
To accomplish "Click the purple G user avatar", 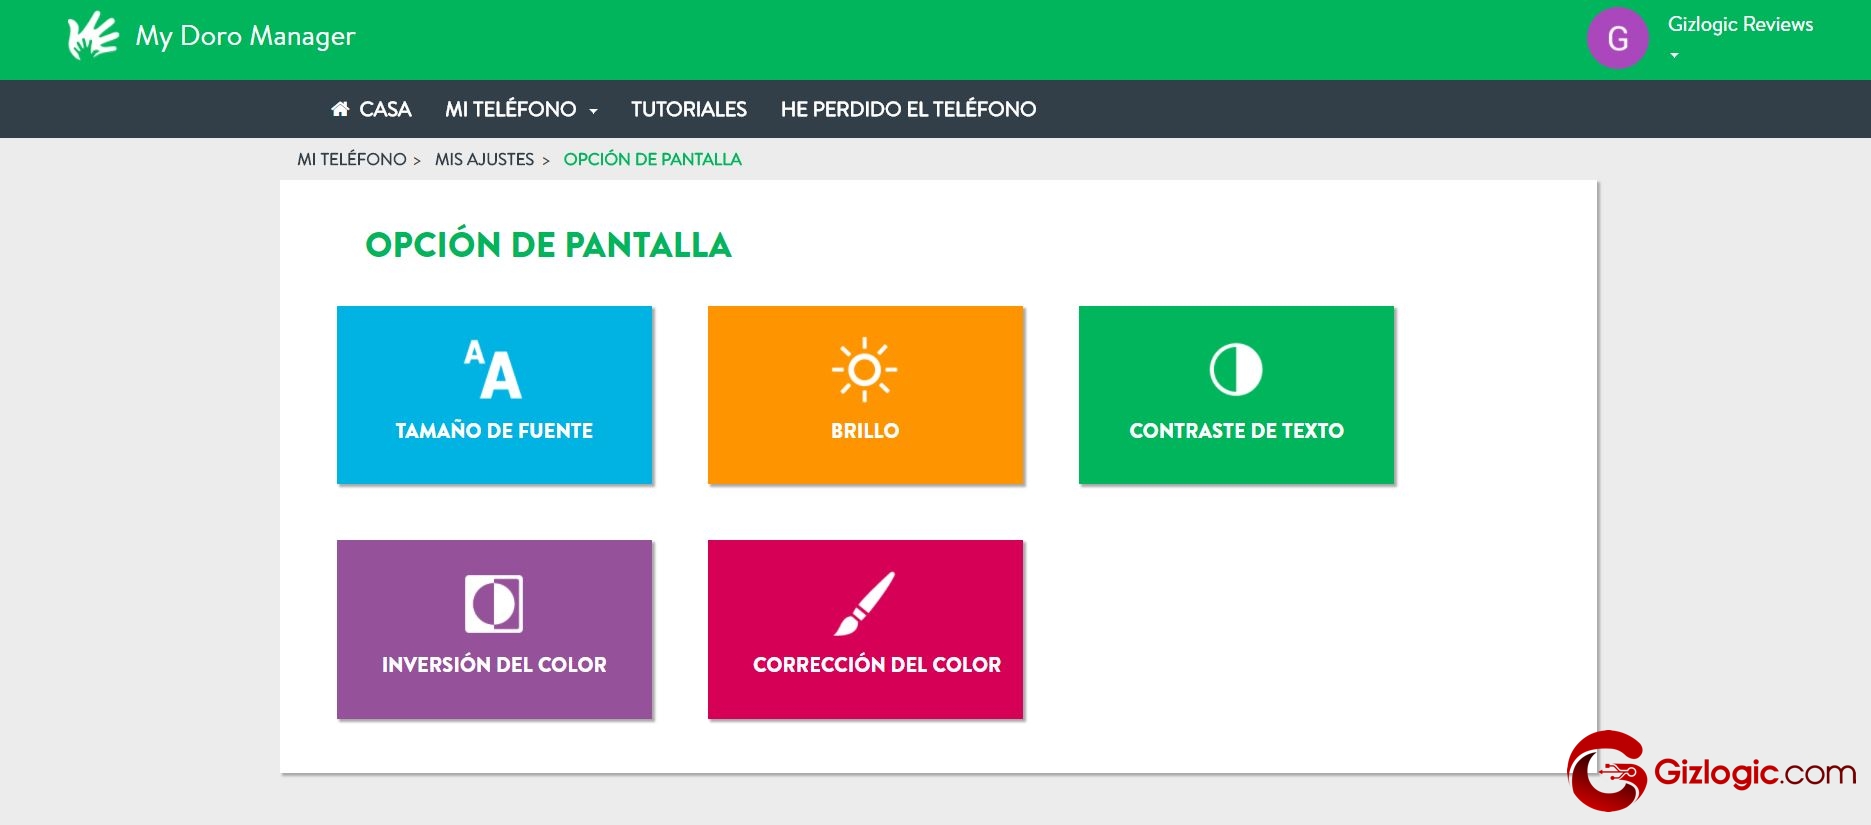I will coord(1617,39).
